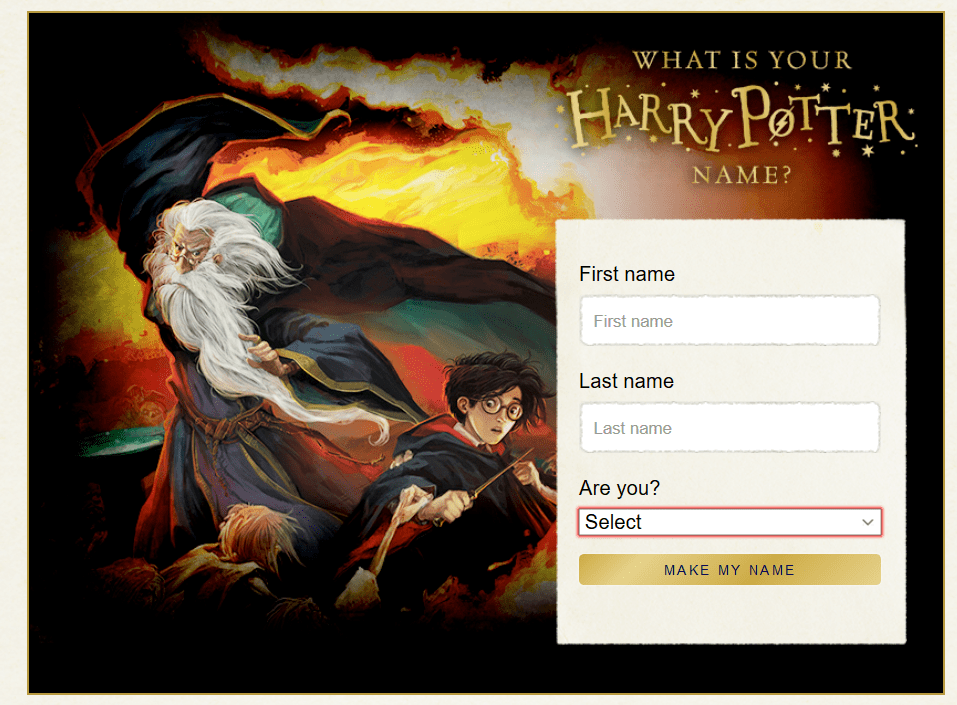
Task: Open the "Are you?" Select dropdown
Action: (x=729, y=522)
